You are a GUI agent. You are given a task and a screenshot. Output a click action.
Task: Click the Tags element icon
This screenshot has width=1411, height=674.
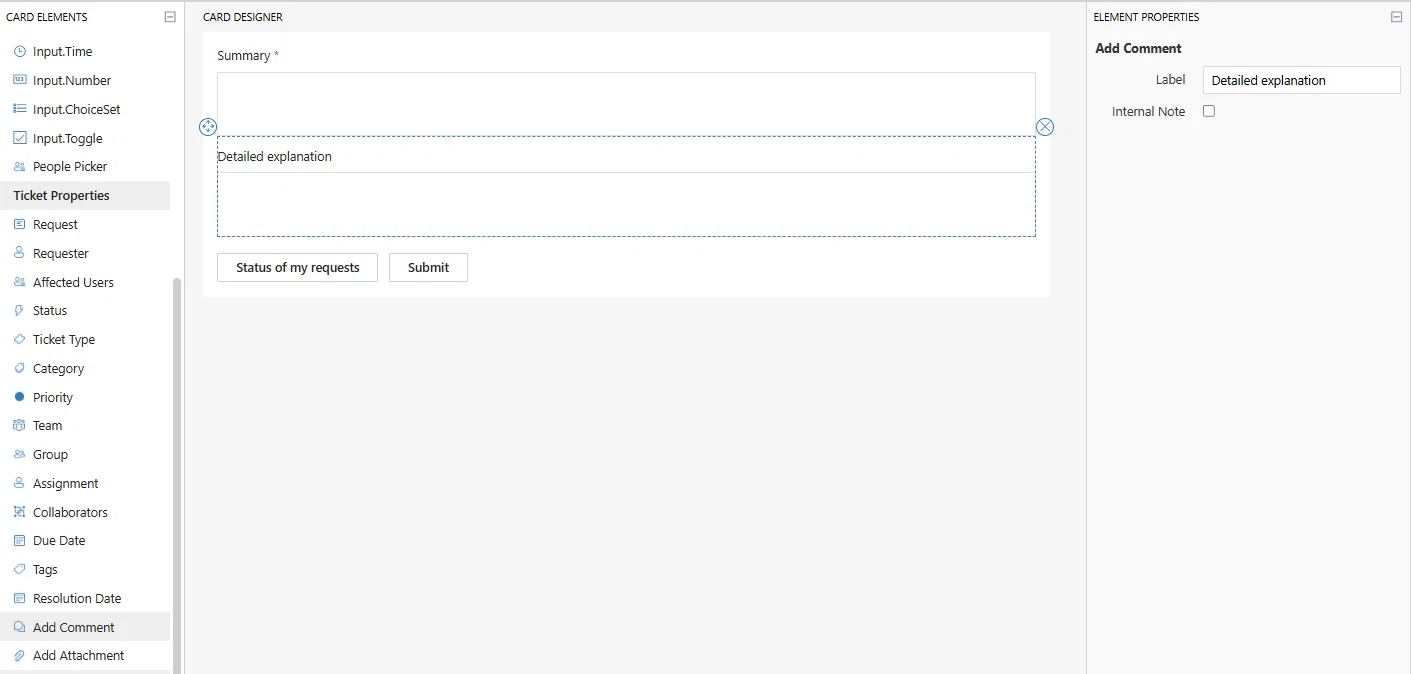[19, 569]
